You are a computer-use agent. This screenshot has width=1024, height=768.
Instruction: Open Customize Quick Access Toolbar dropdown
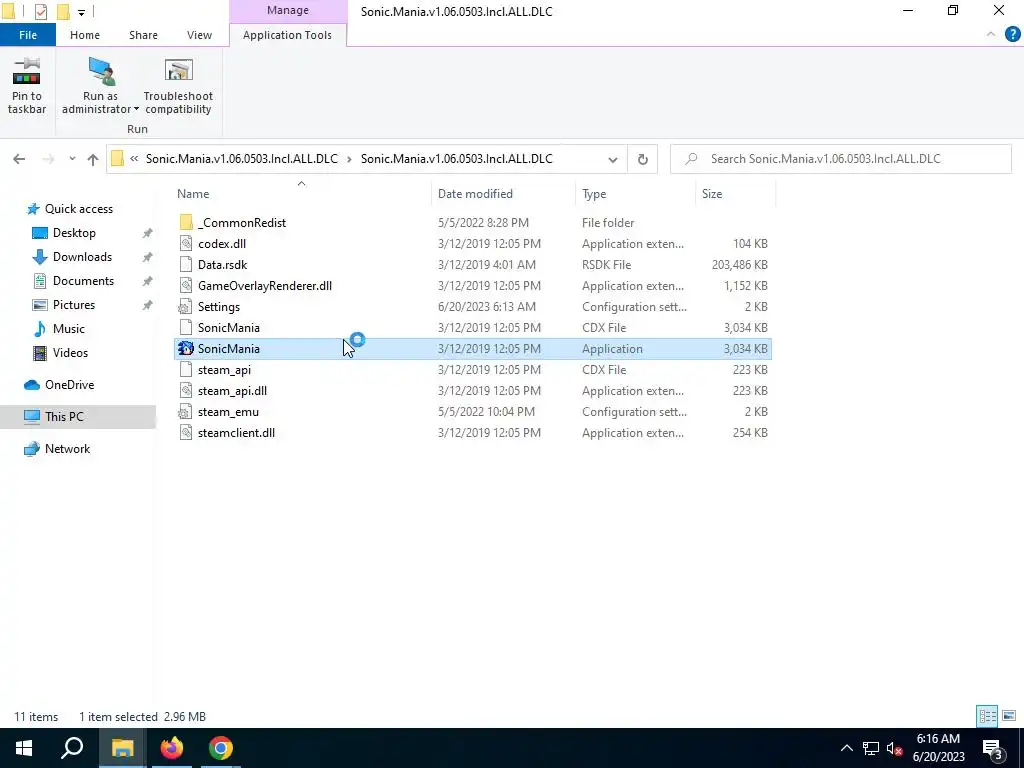[81, 12]
